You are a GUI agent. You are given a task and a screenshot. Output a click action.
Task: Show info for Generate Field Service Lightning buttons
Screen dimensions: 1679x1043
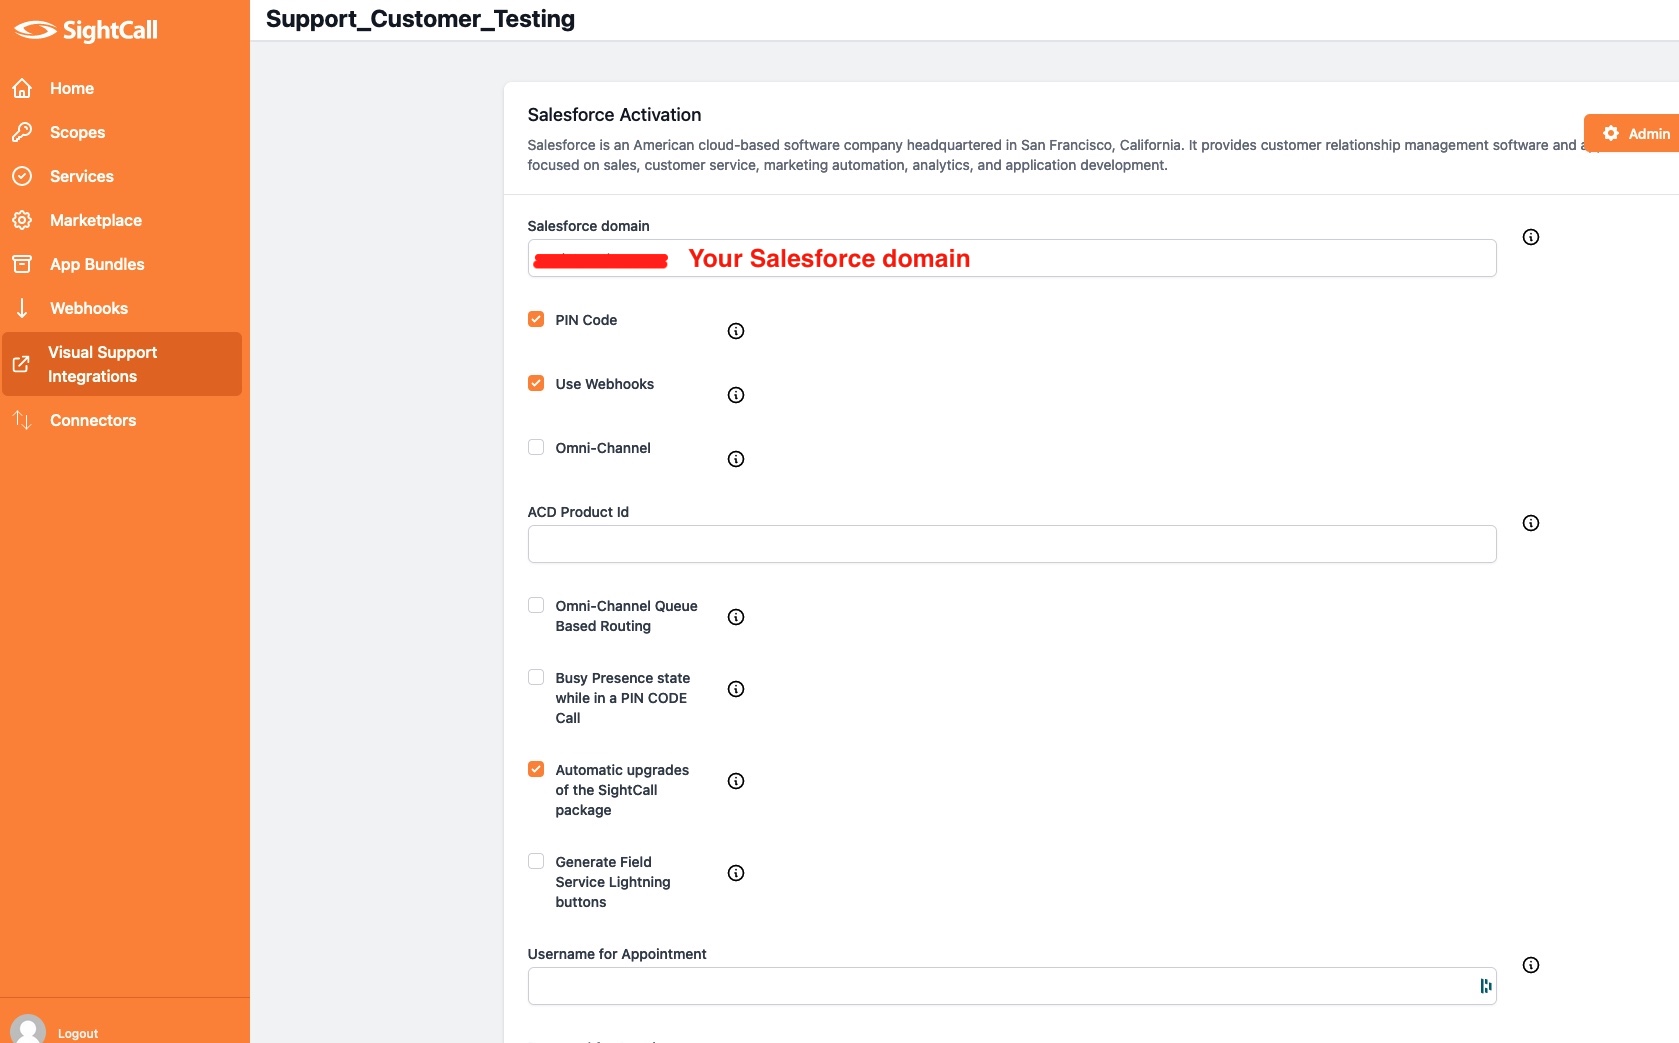(736, 873)
